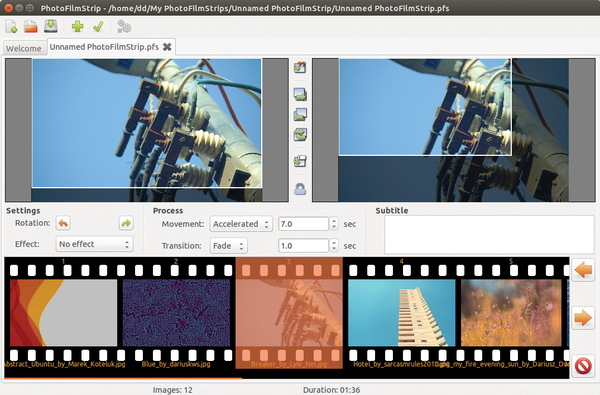Screen dimensions: 600x395
Task: Toggle the lock/unlock motion icon
Action: click(x=300, y=189)
